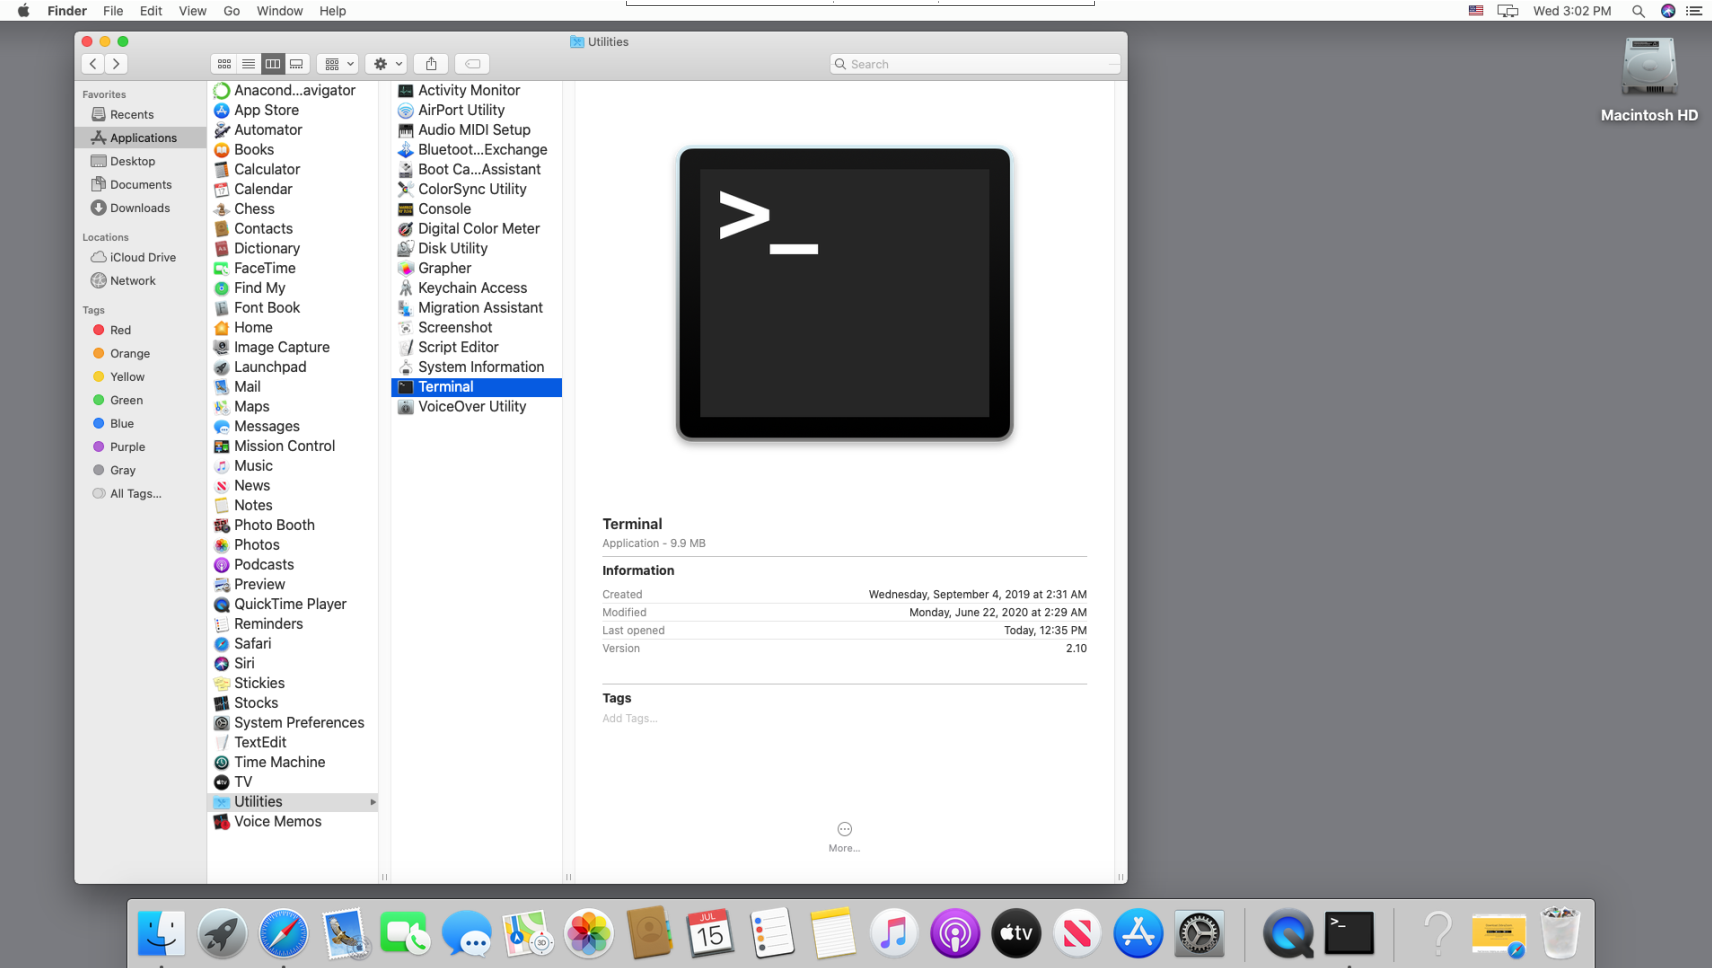Viewport: 1712px width, 968px height.
Task: Open the group-by arrangement dropdown
Action: click(x=337, y=64)
